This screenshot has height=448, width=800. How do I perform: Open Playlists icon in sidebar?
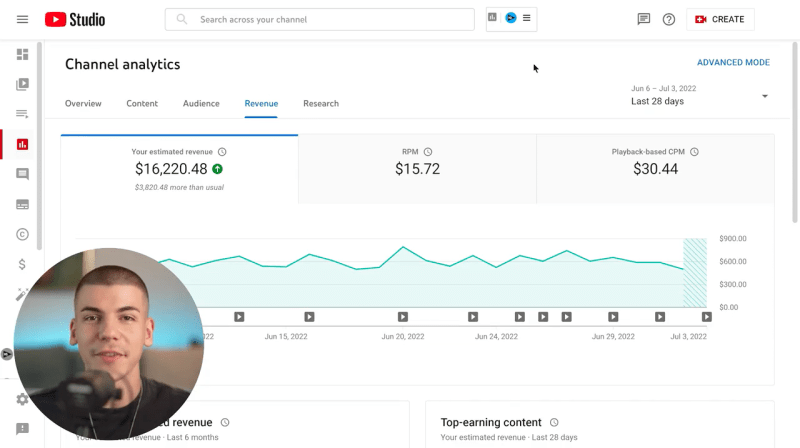point(22,114)
